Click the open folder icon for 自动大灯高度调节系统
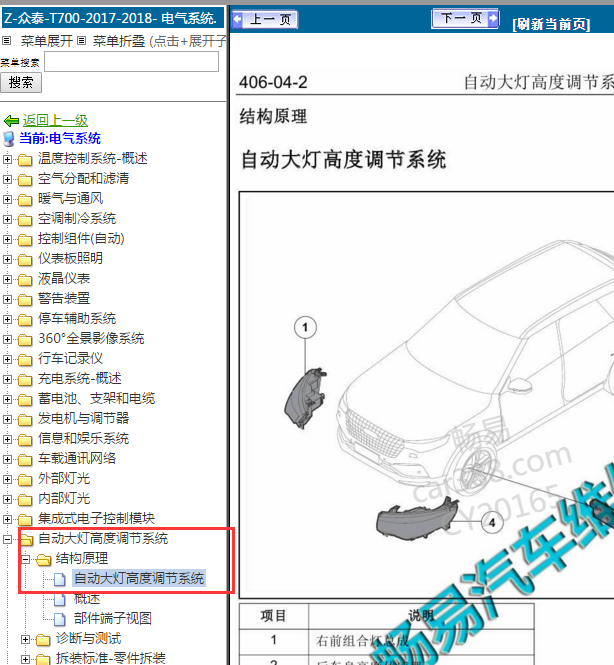This screenshot has height=665, width=614. pyautogui.click(x=26, y=539)
